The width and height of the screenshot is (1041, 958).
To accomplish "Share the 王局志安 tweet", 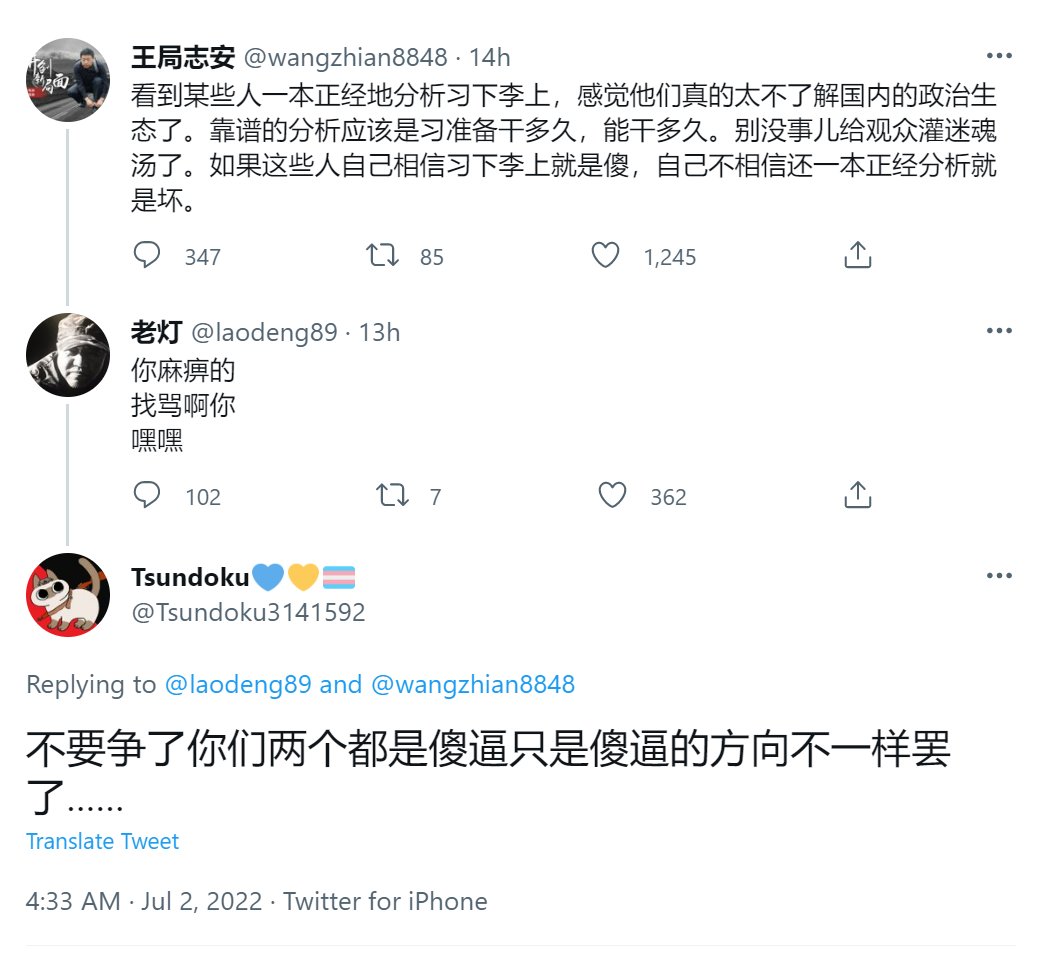I will tap(857, 256).
